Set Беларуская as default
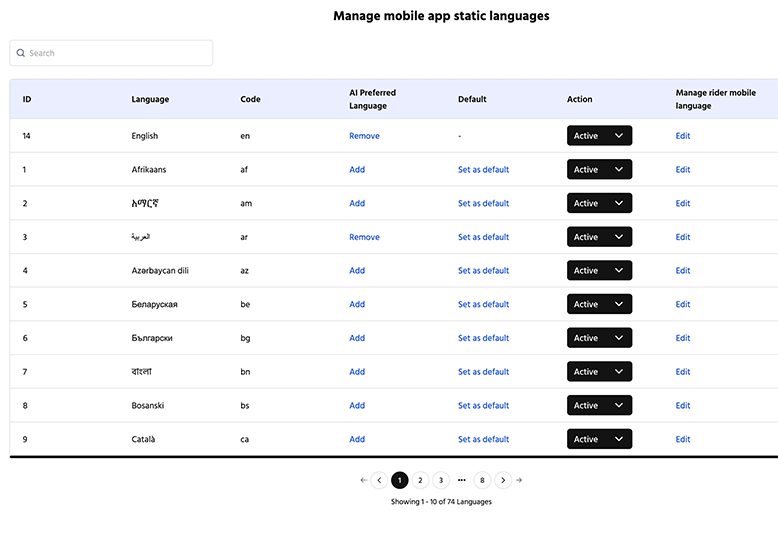The image size is (778, 534). tap(483, 304)
